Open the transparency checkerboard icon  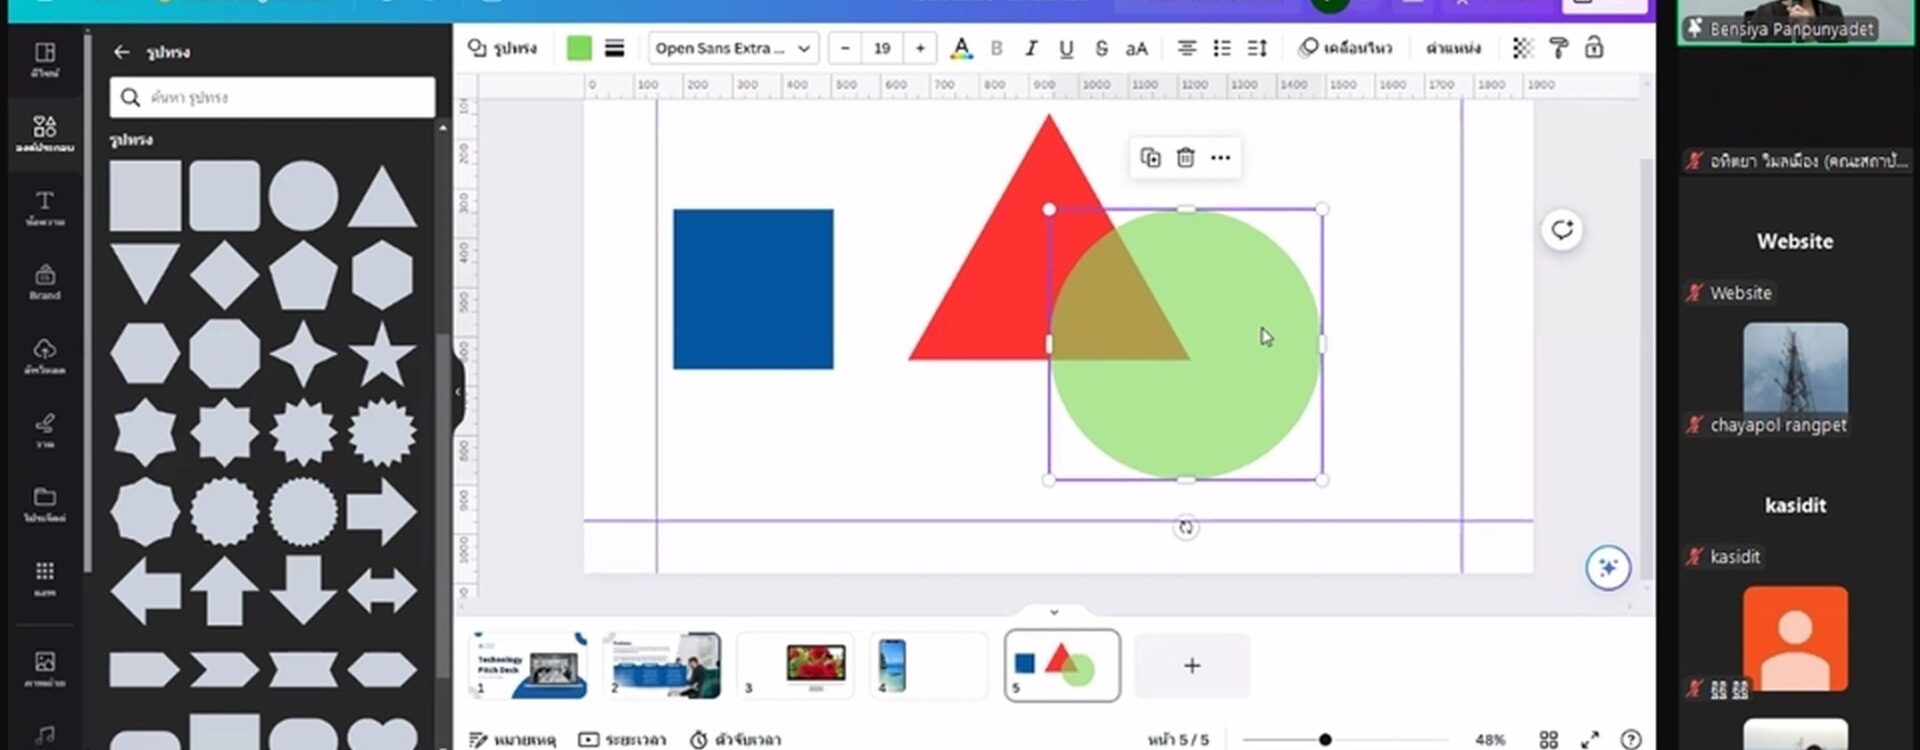click(1522, 48)
